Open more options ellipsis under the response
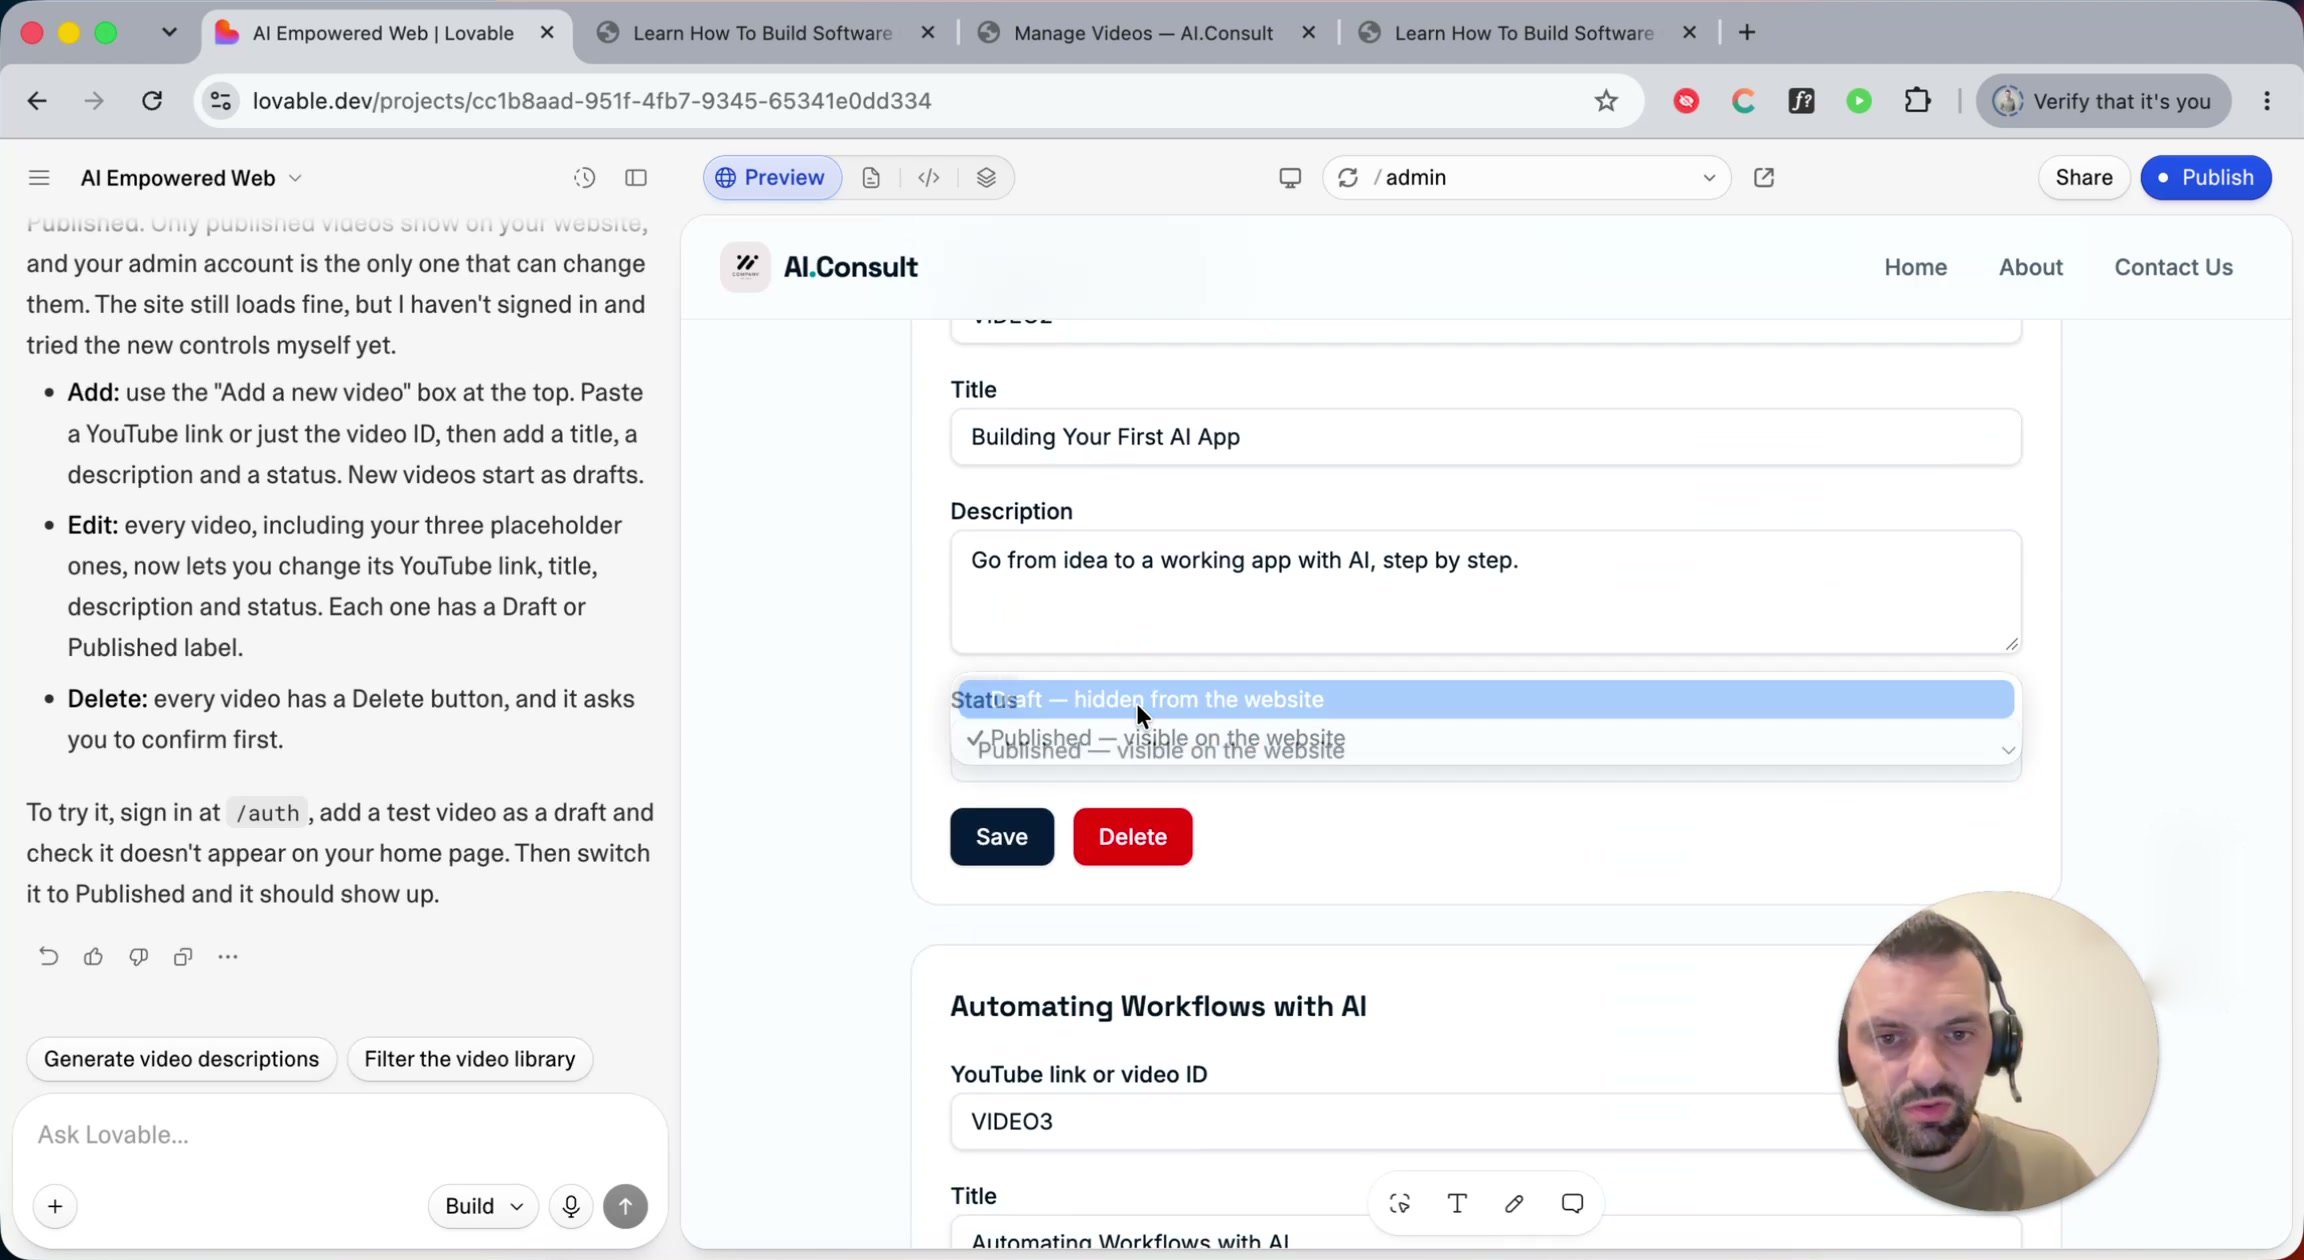Screen dimensions: 2304x1260 [228, 957]
